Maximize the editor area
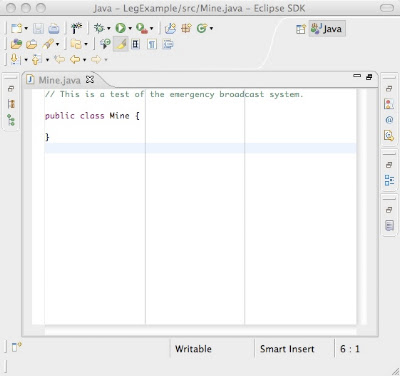This screenshot has width=400, height=376. click(x=369, y=77)
